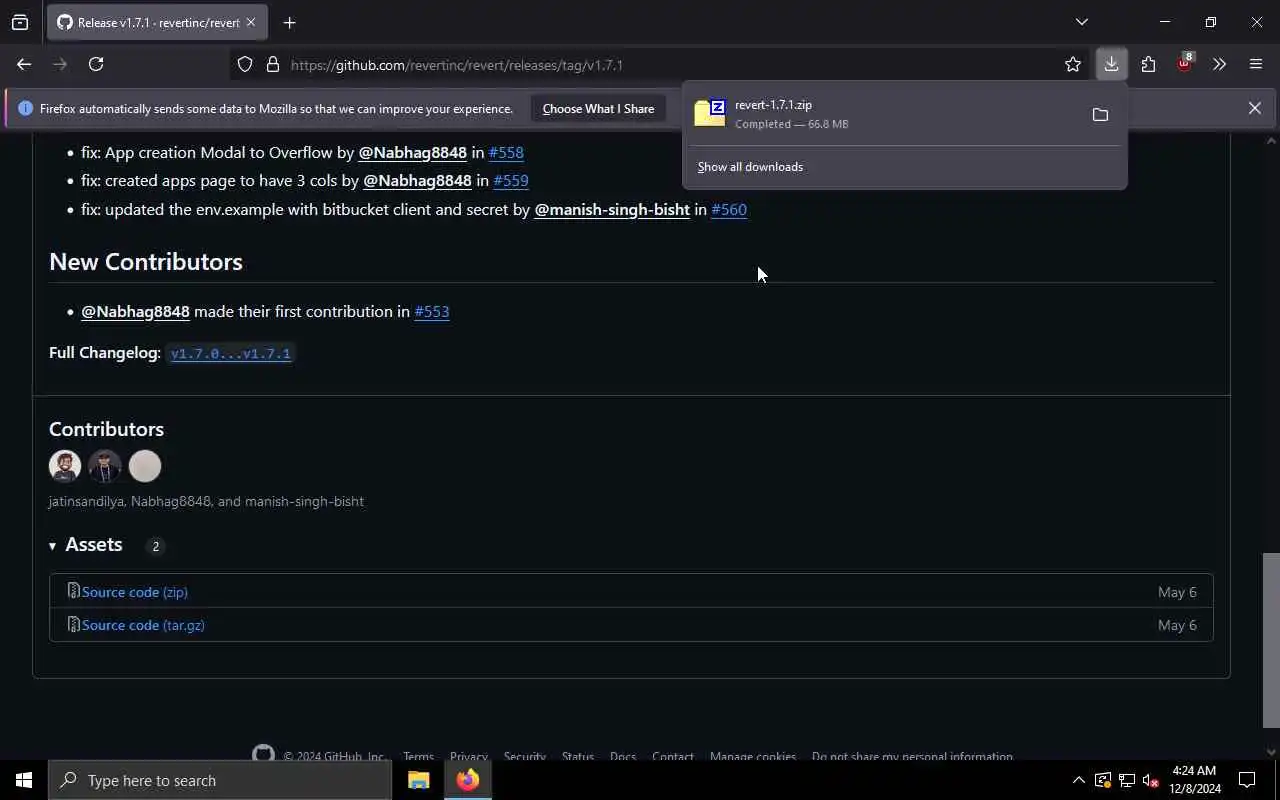Open @Nabhag8848 link in New Contributors

[x=135, y=312]
